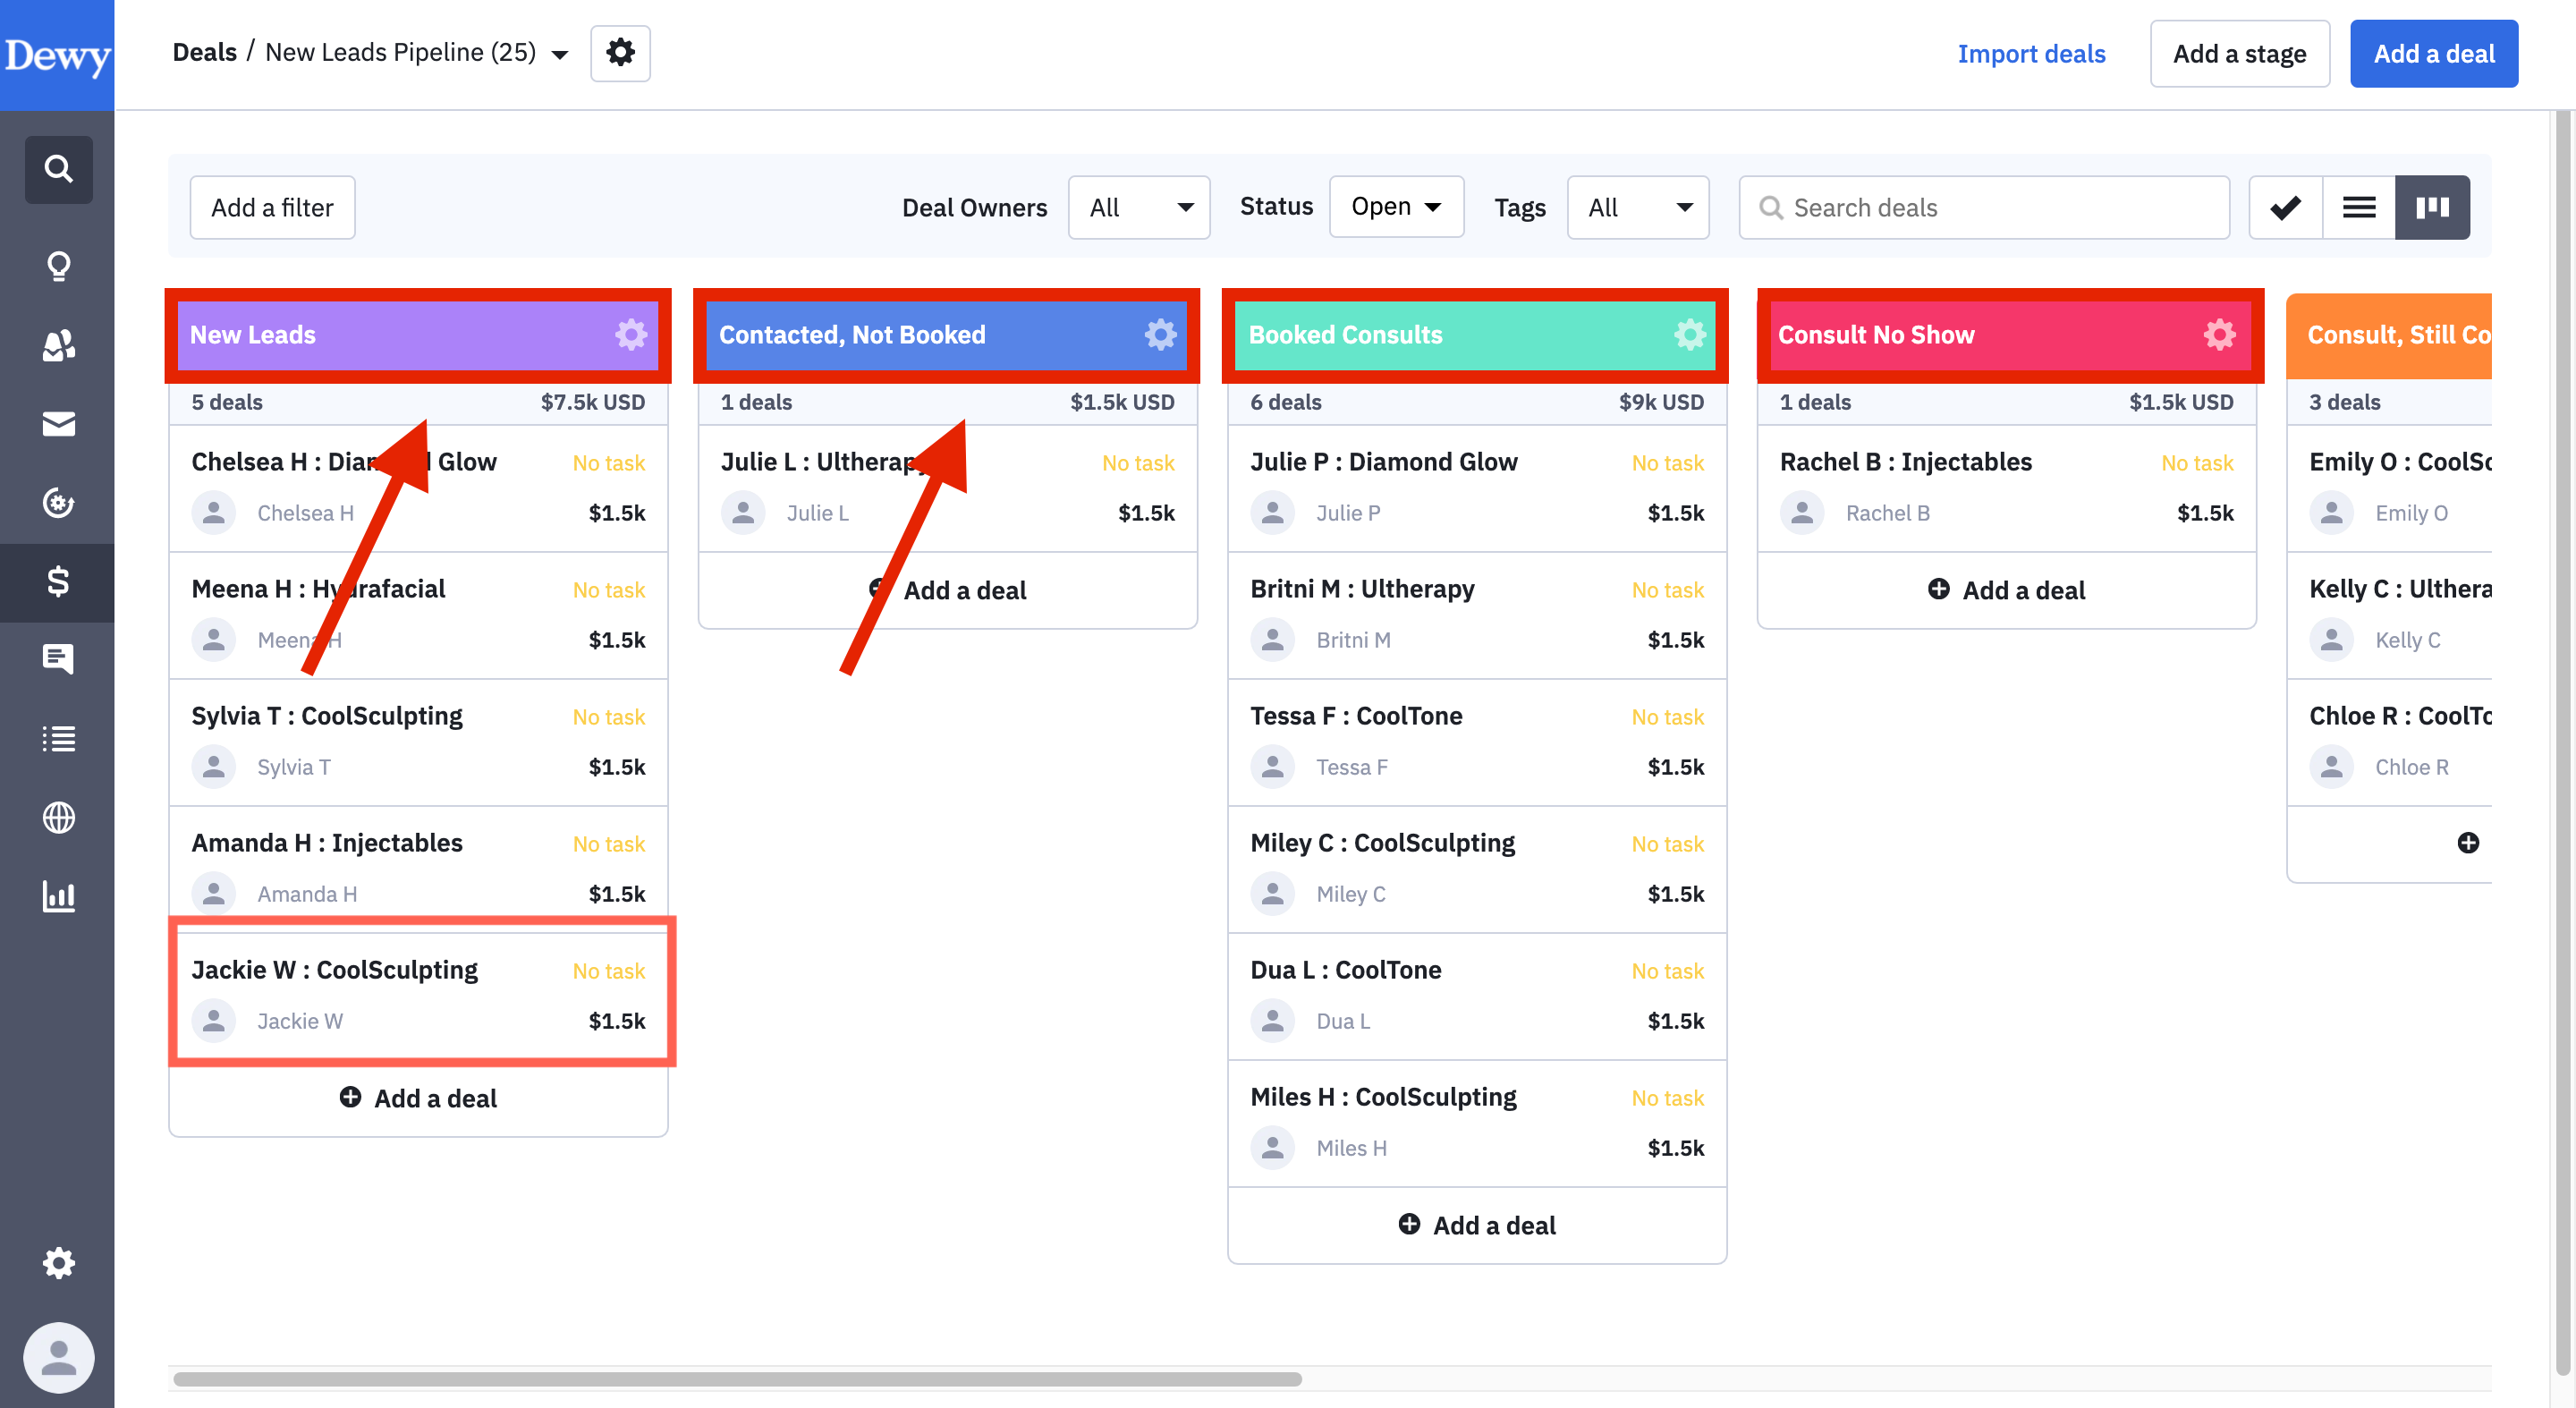Open your profile avatar menu
The image size is (2576, 1408).
[58, 1357]
